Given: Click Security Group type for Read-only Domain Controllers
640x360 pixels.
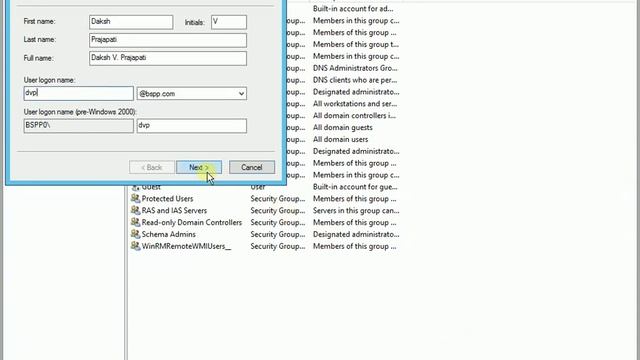Looking at the screenshot, I should coord(278,222).
